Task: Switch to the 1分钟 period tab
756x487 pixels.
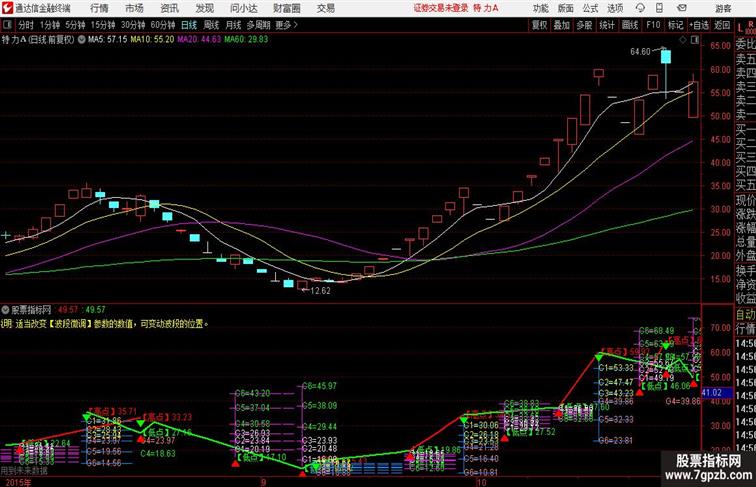Action: pyautogui.click(x=50, y=25)
